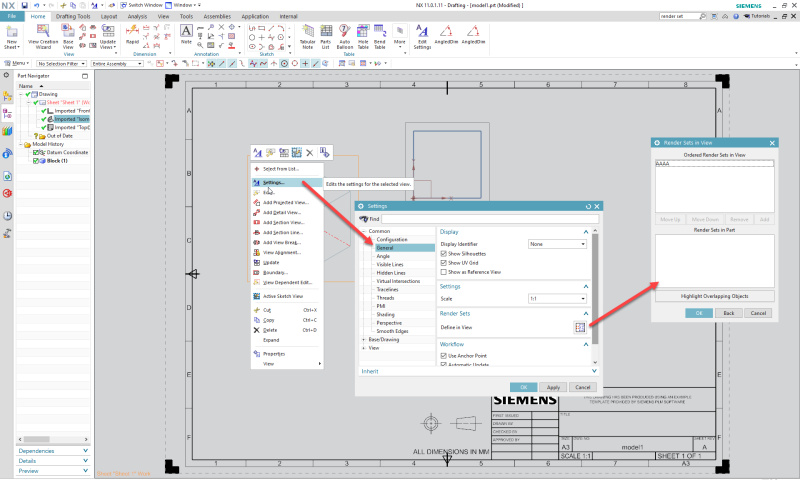Select the AAAA render set entry
This screenshot has height=480, width=800.
[714, 164]
